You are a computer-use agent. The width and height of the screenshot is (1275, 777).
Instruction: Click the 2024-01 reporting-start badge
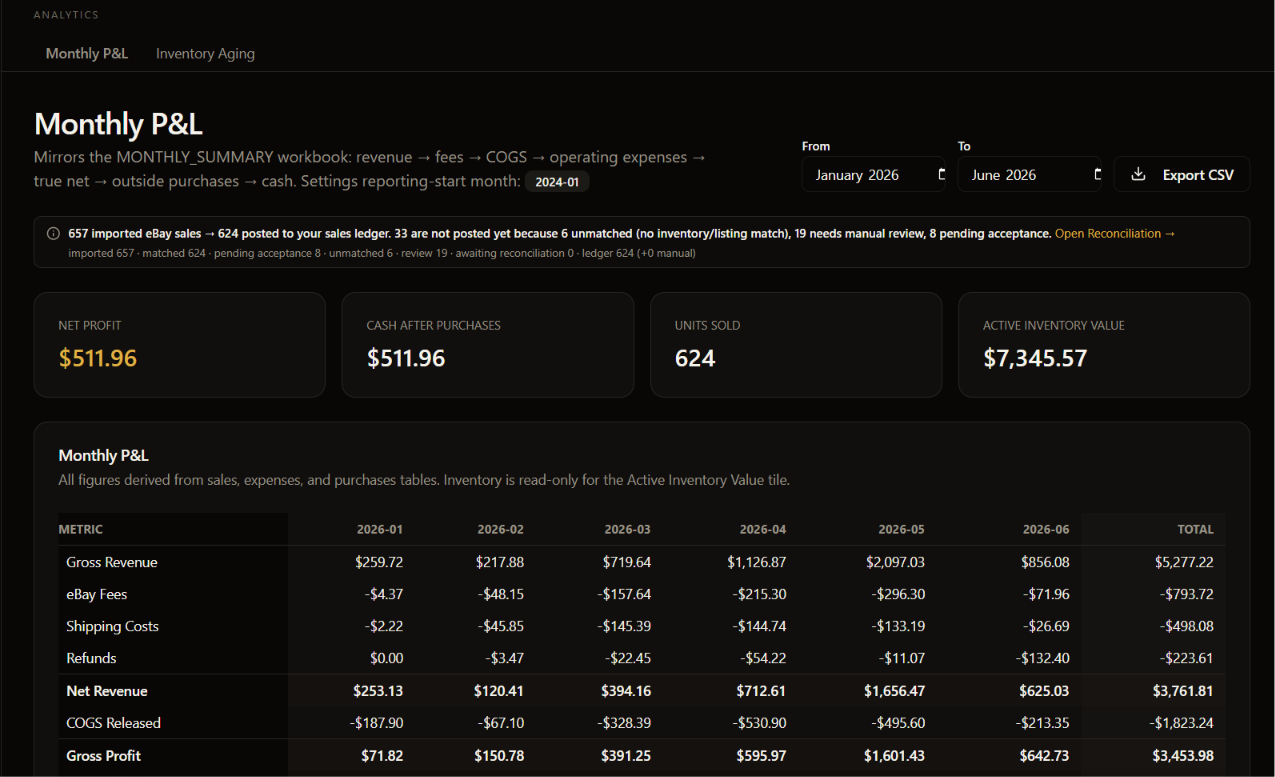point(557,182)
